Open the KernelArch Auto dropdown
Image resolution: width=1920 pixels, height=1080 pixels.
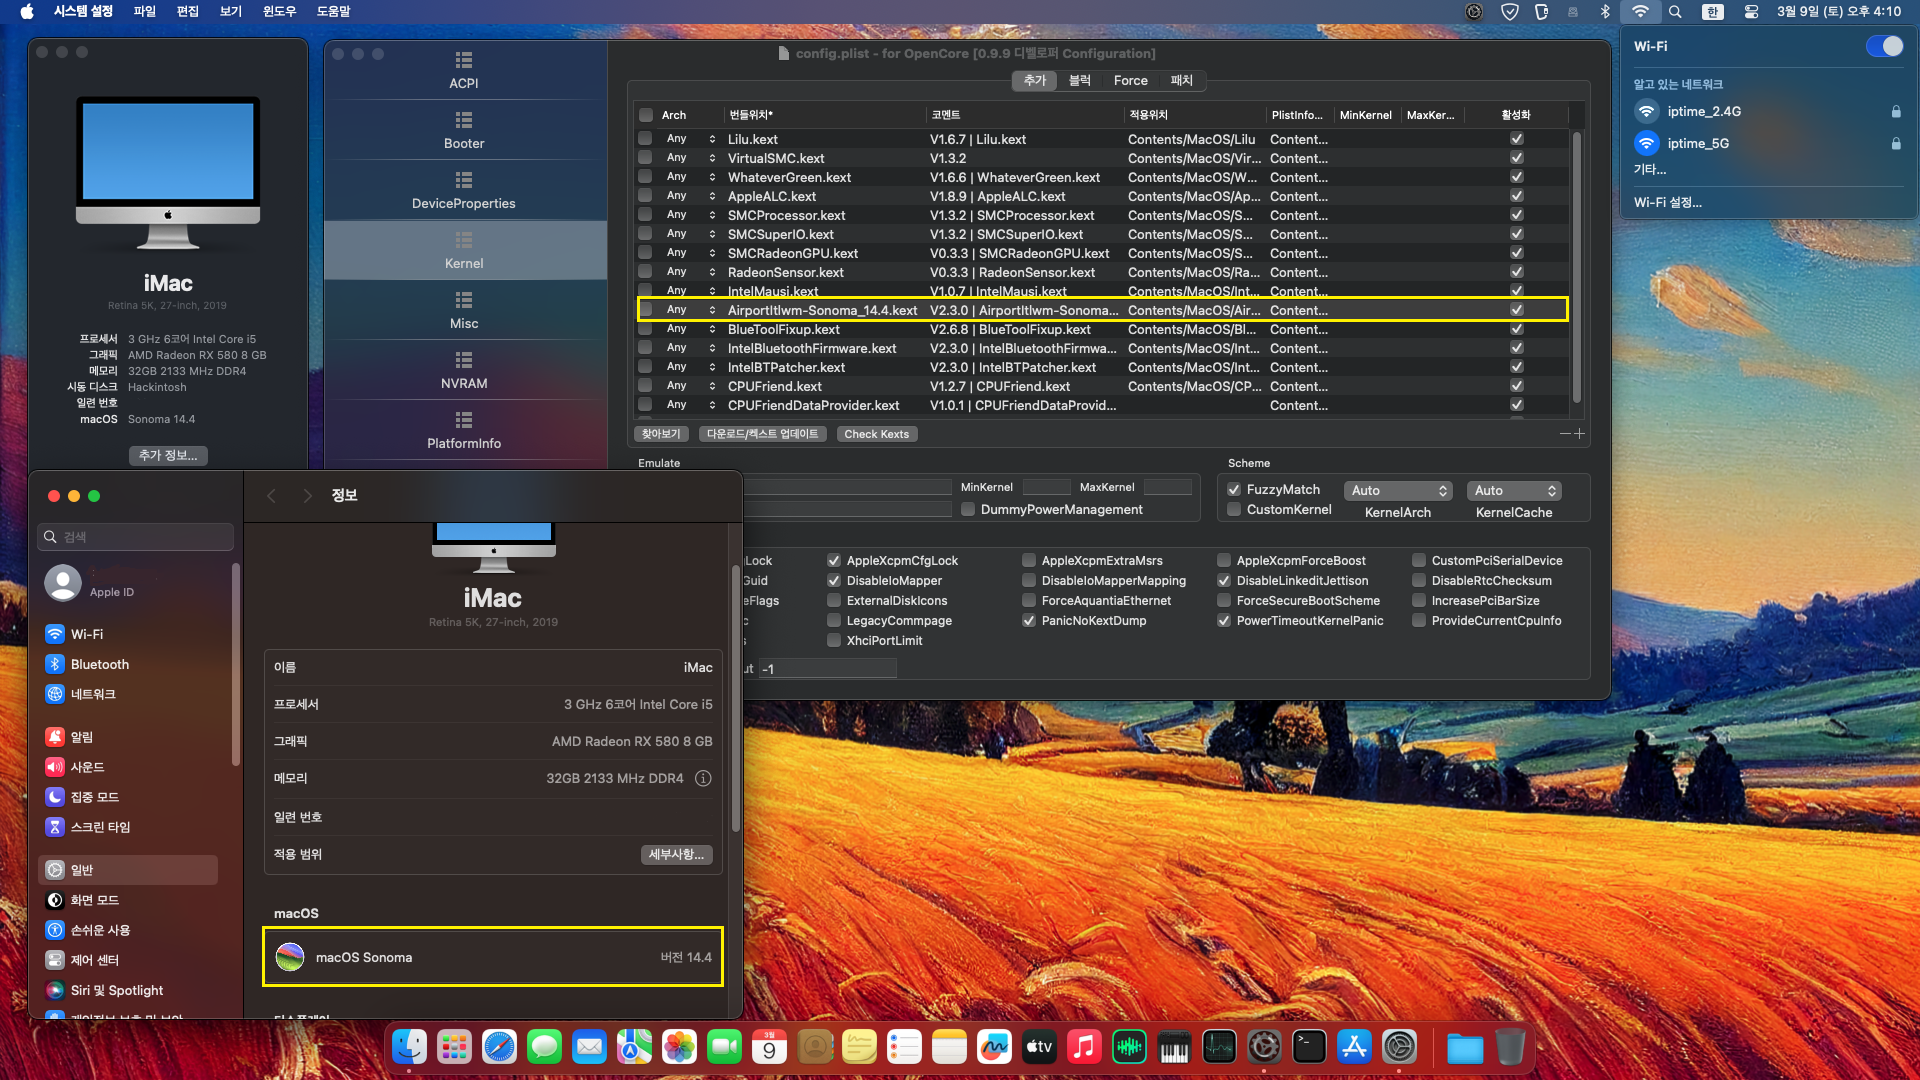tap(1398, 491)
